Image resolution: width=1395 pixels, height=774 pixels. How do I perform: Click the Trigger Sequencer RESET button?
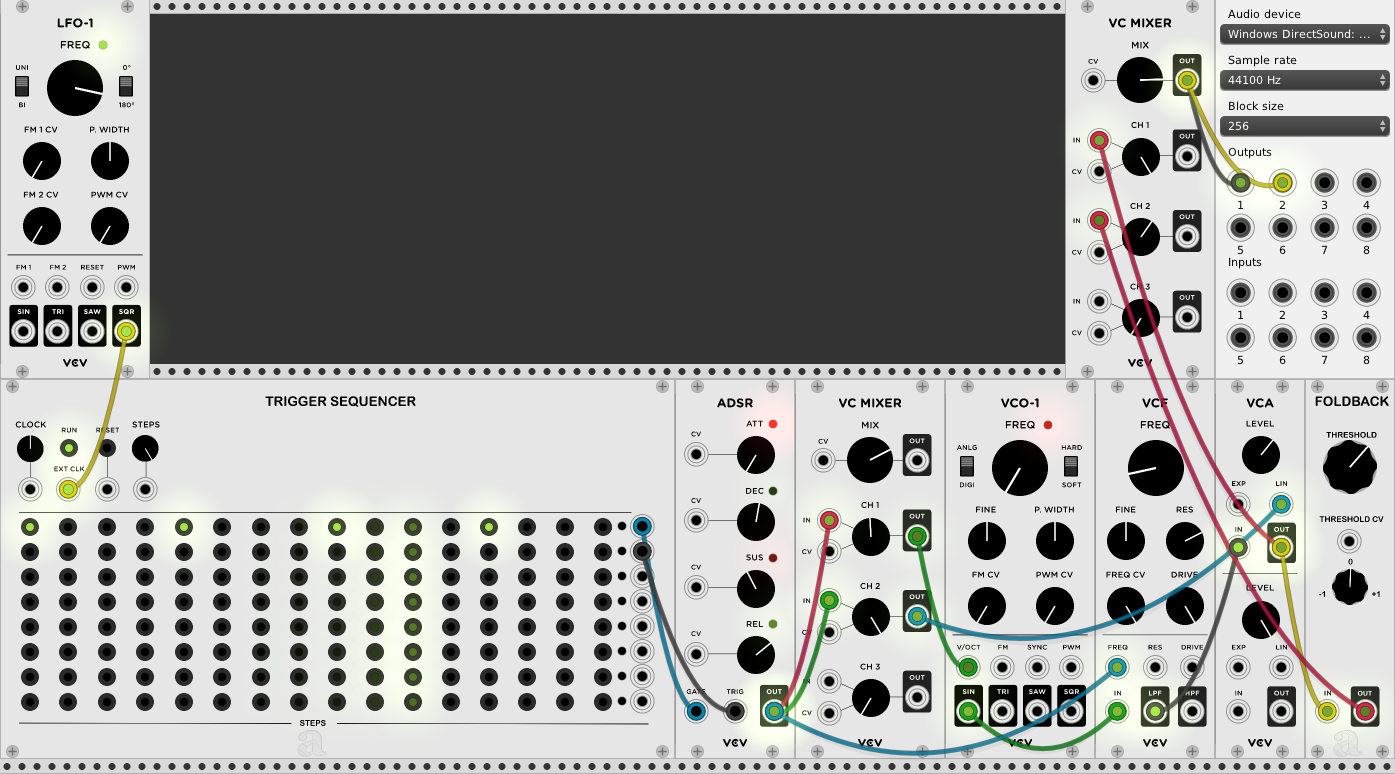[x=107, y=448]
